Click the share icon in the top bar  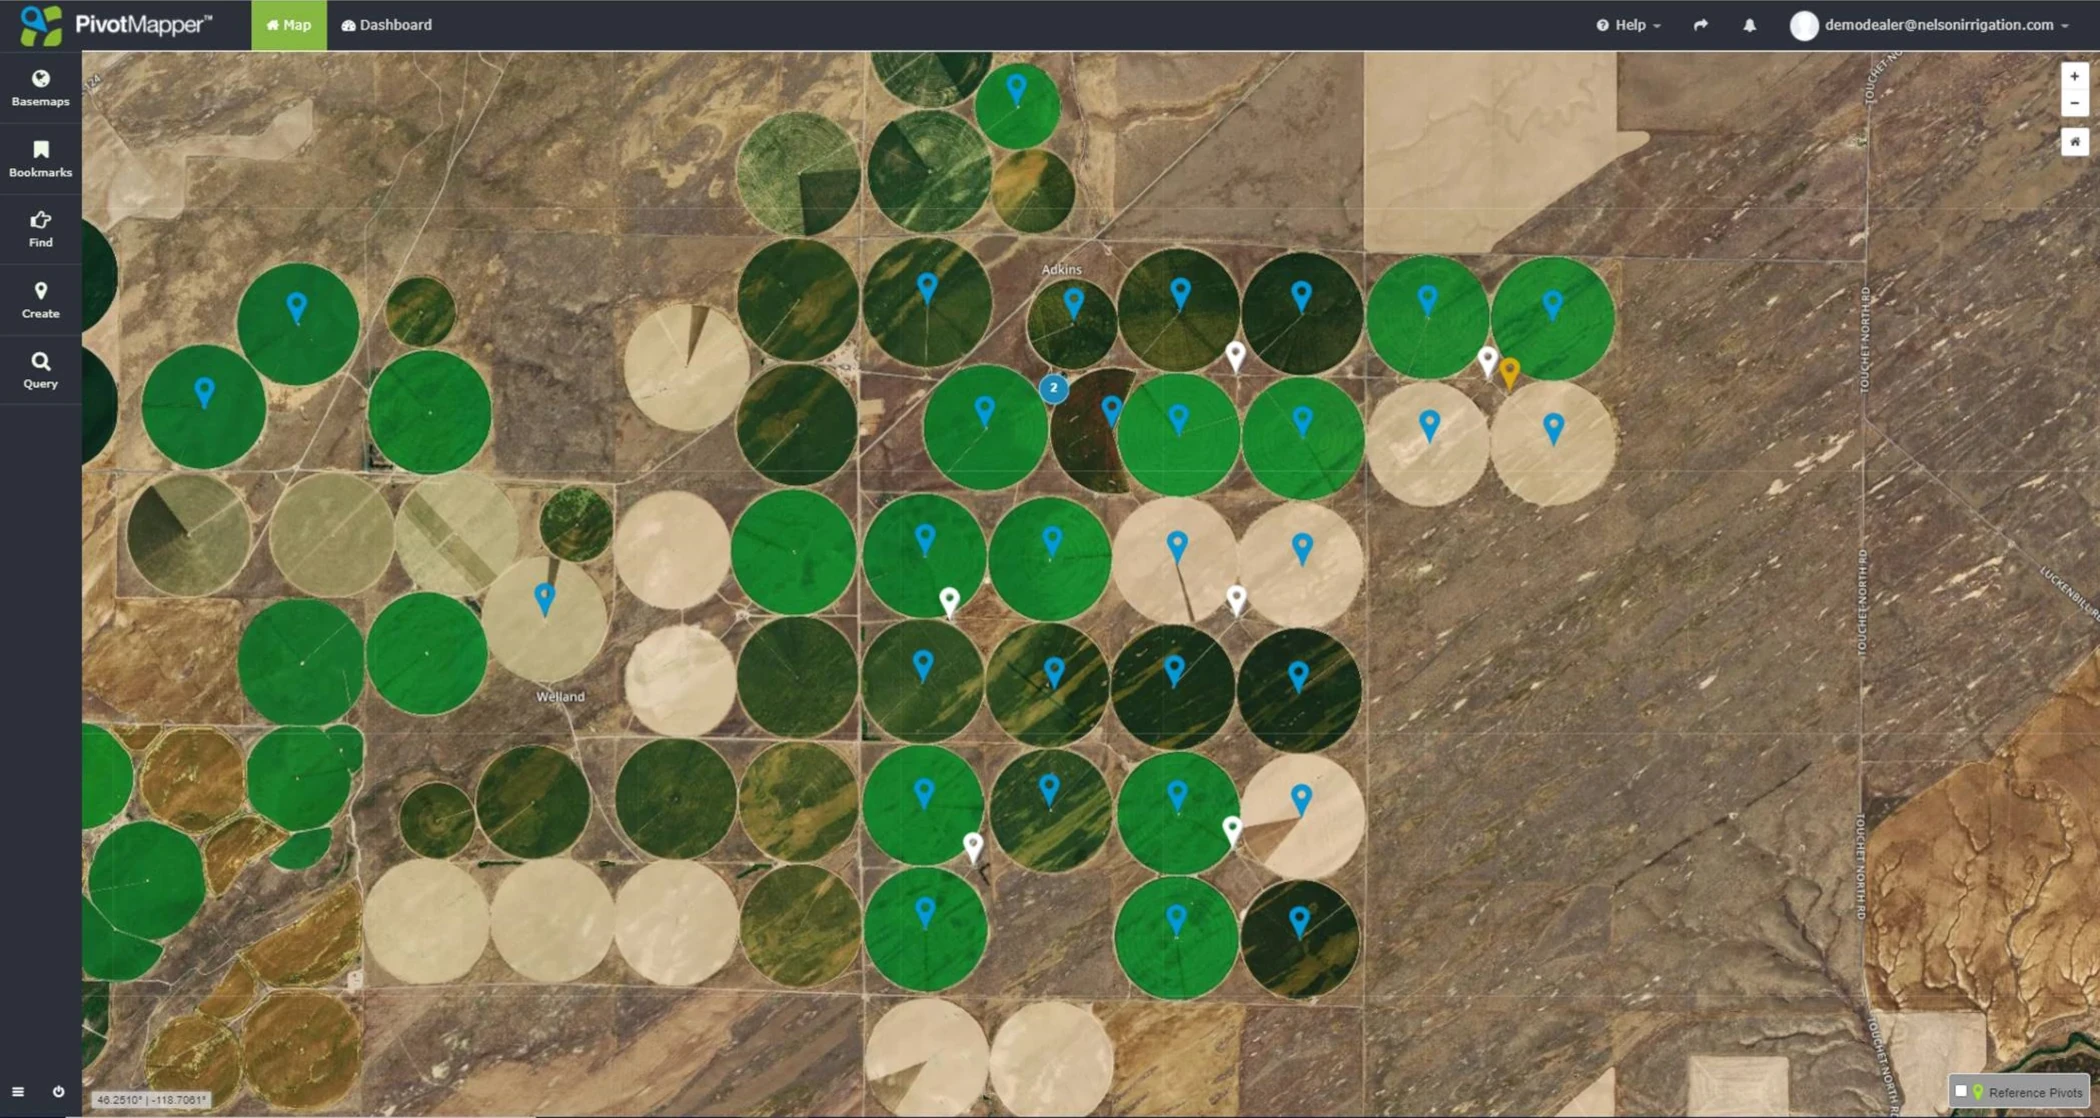[1700, 25]
